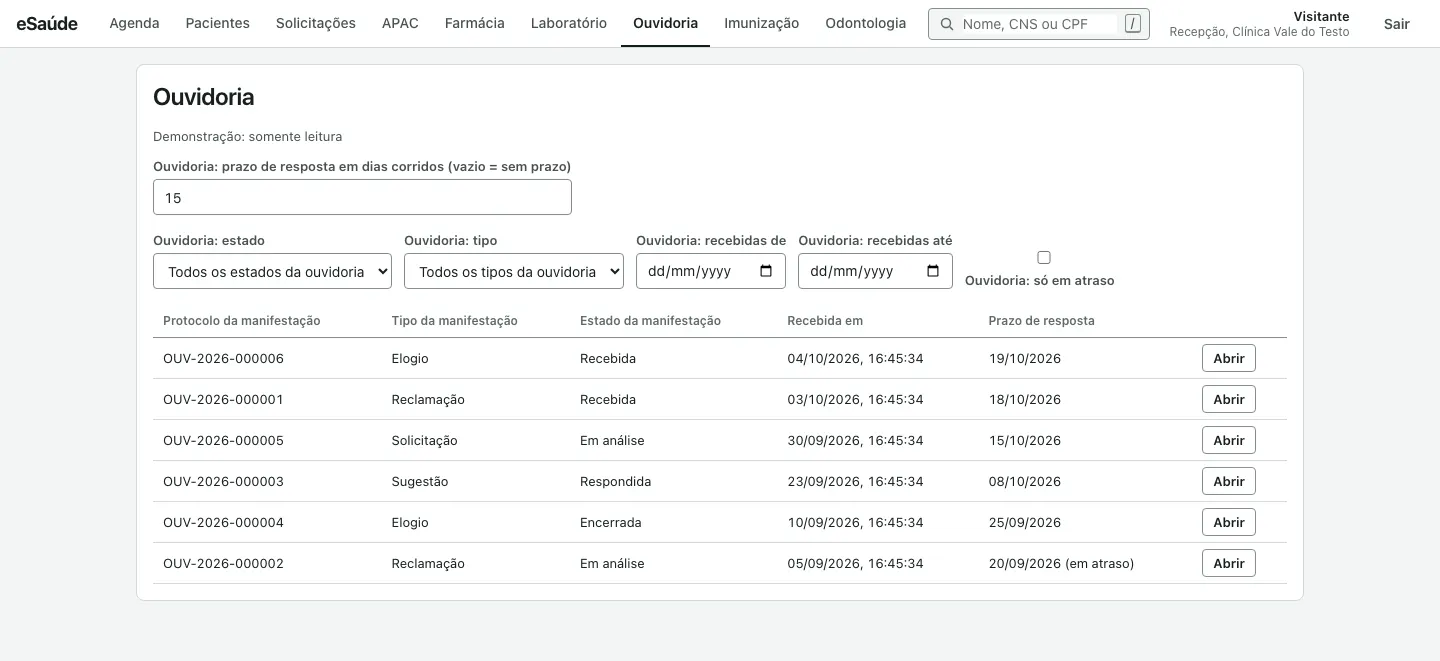
Task: Click the Sugestão type cell
Action: (x=420, y=481)
